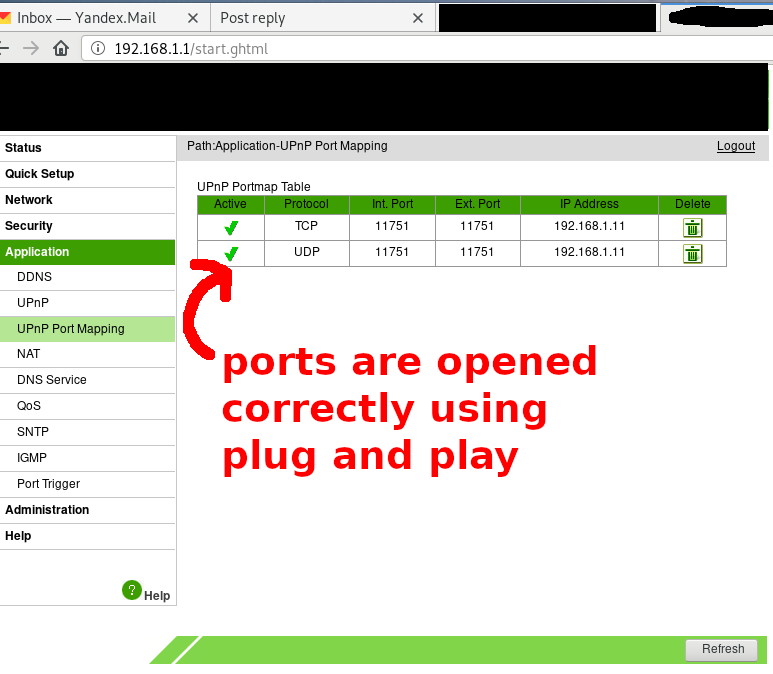Click the Protocol column header
The height and width of the screenshot is (674, 773).
point(307,205)
